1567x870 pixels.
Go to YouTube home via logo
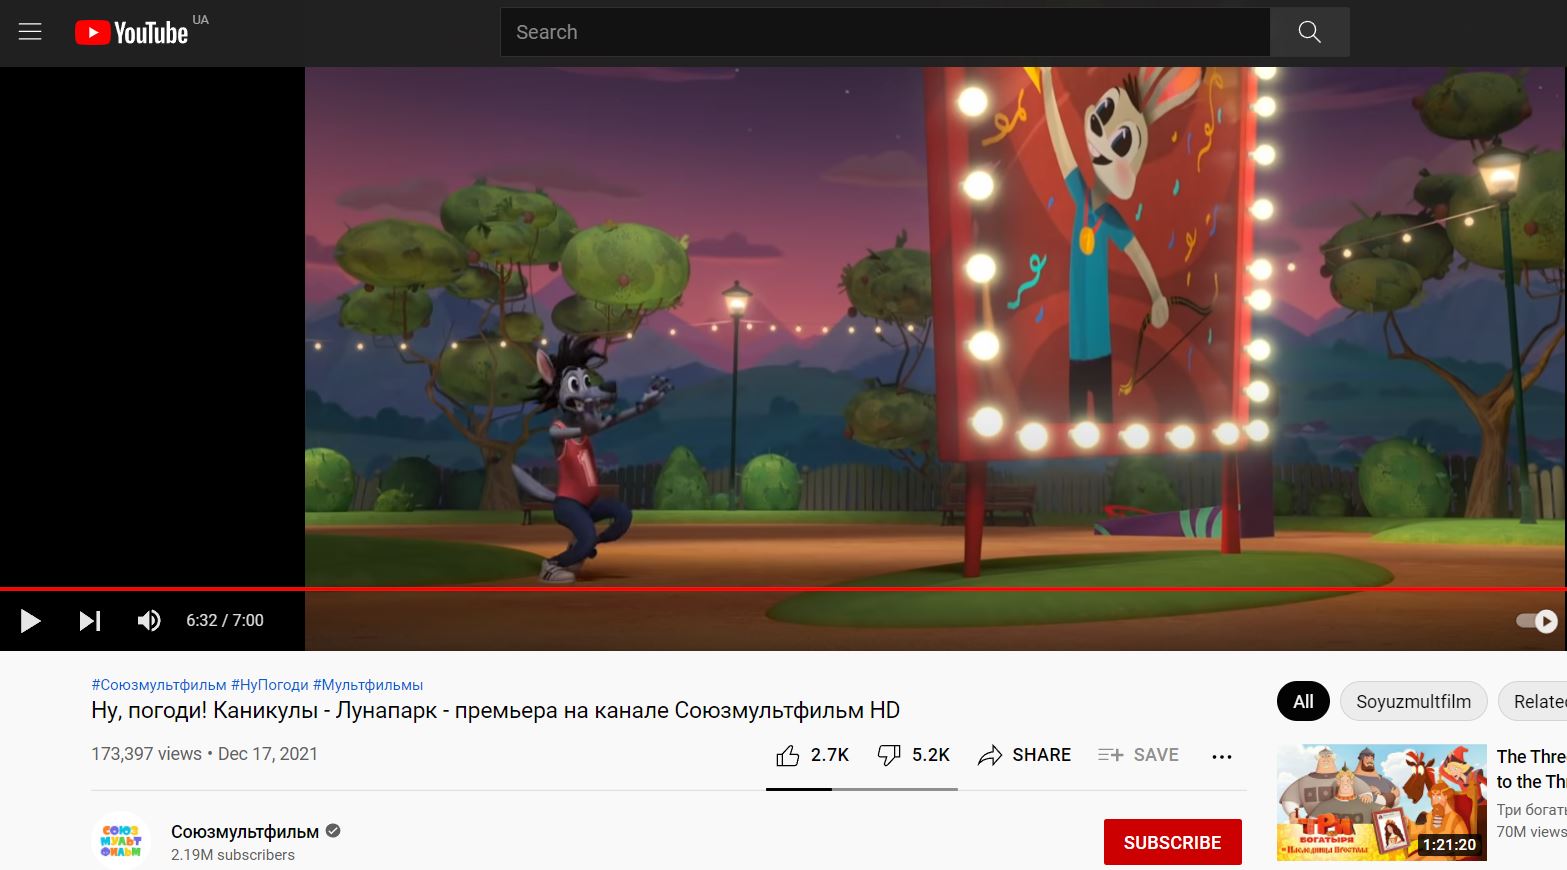point(131,33)
